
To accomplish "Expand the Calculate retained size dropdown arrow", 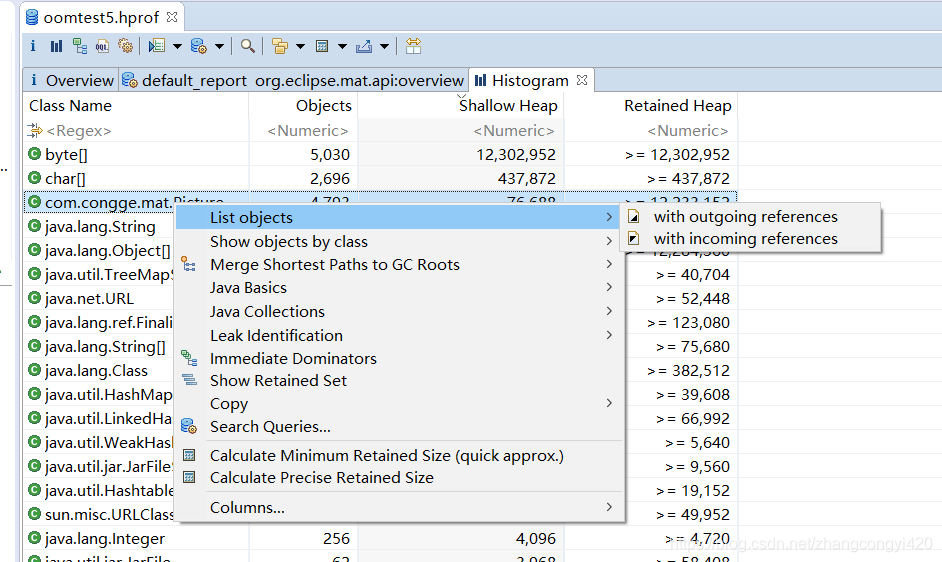I will (x=342, y=46).
